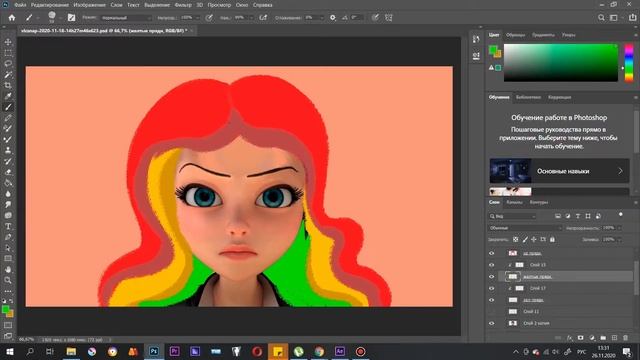Image resolution: width=640 pixels, height=360 pixels.
Task: Open the blending mode dropdown Обычные
Action: click(524, 228)
